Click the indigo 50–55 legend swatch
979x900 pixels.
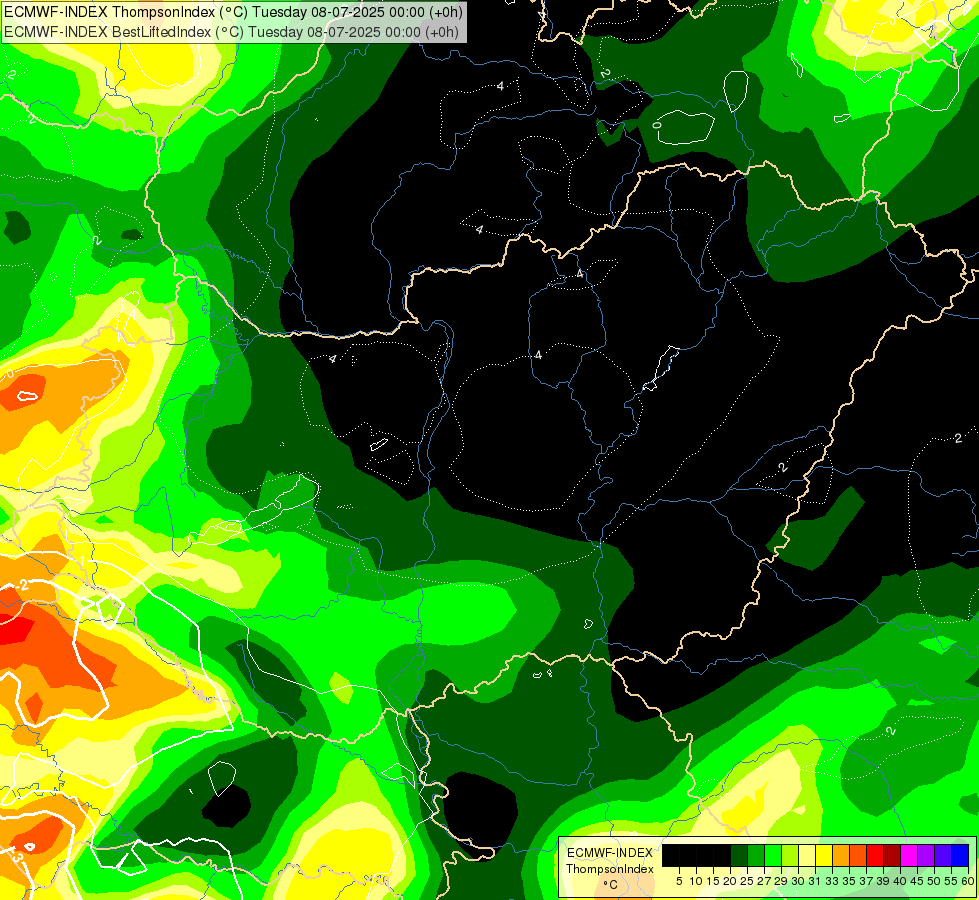pos(943,855)
